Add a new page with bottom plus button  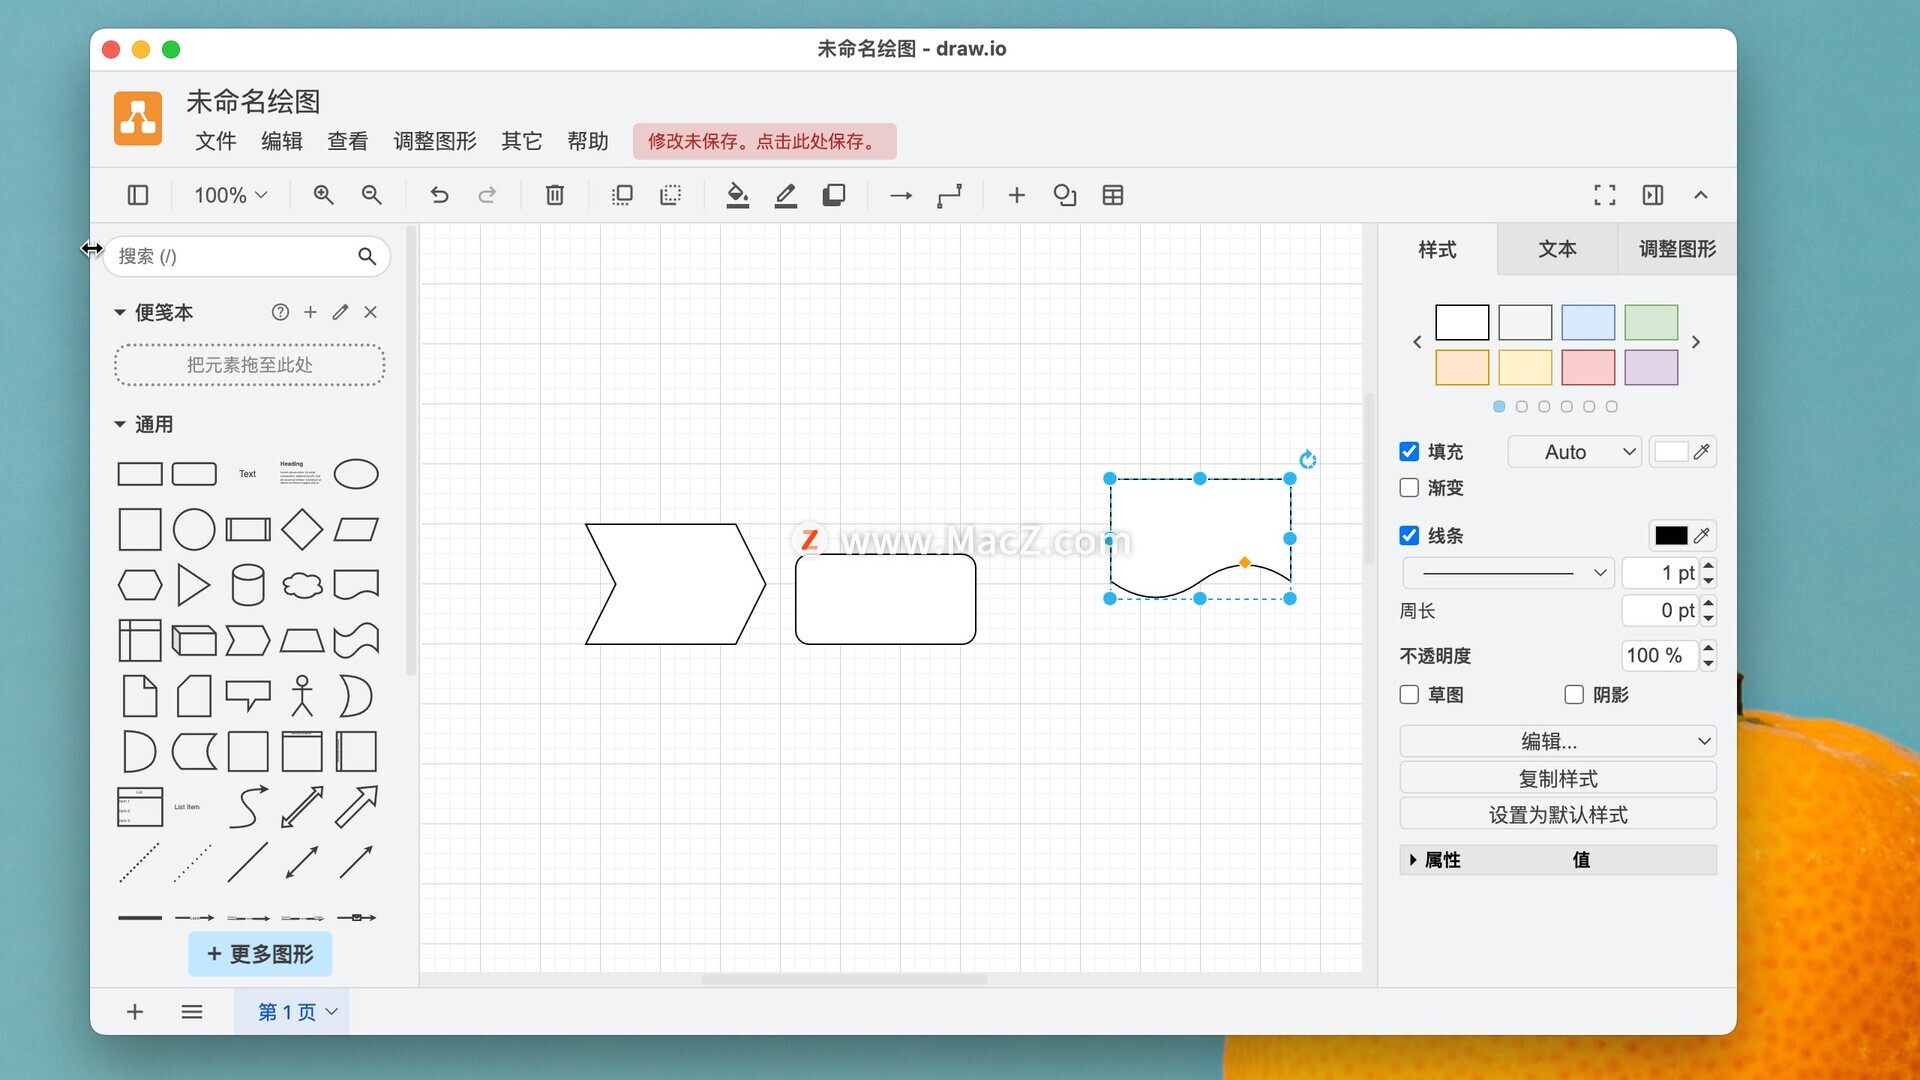[x=135, y=1012]
